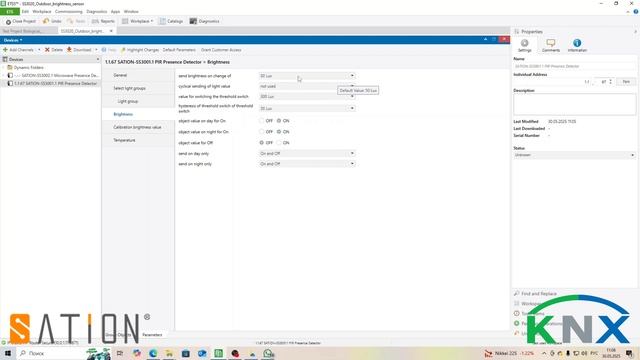Select SATION-SS3002.1 Microwave Presence Detector
Screen dimensions: 640x360
(x=57, y=76)
